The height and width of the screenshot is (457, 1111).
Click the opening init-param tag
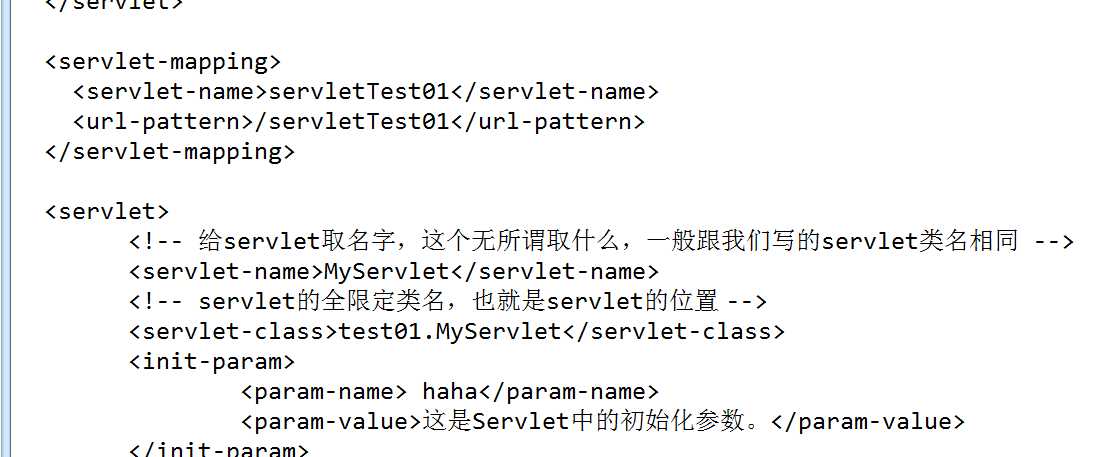click(212, 361)
